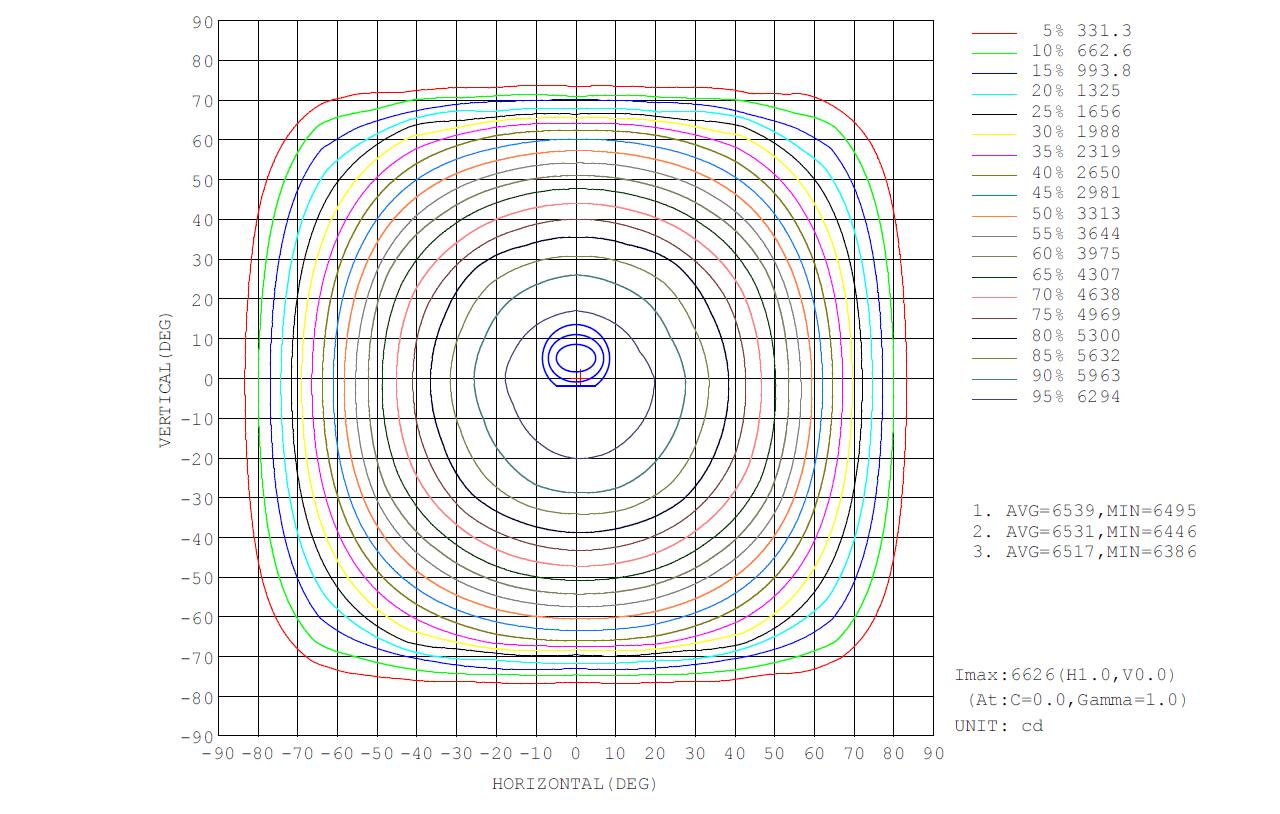Click the yellow 30% legend color line
Viewport: 1280px width, 814px height.
[x=995, y=134]
